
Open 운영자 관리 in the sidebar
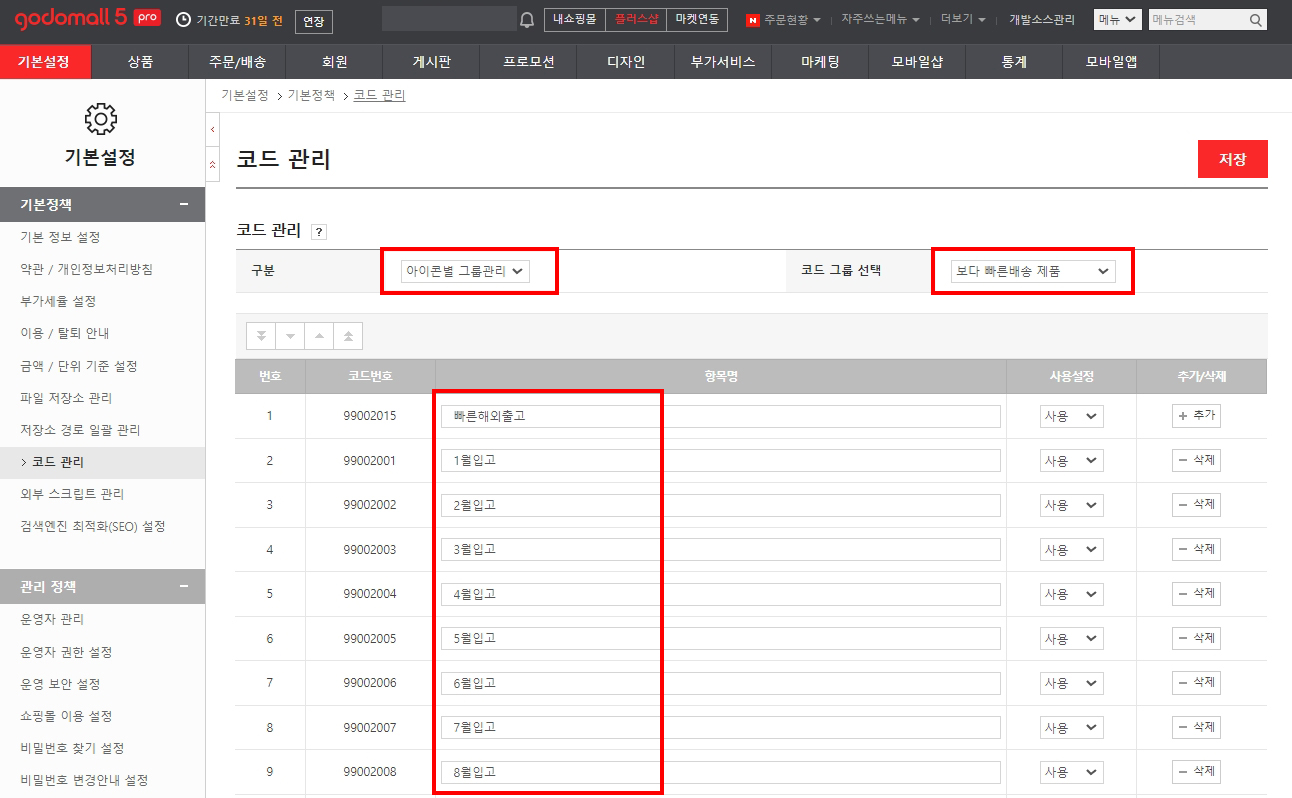pos(52,619)
